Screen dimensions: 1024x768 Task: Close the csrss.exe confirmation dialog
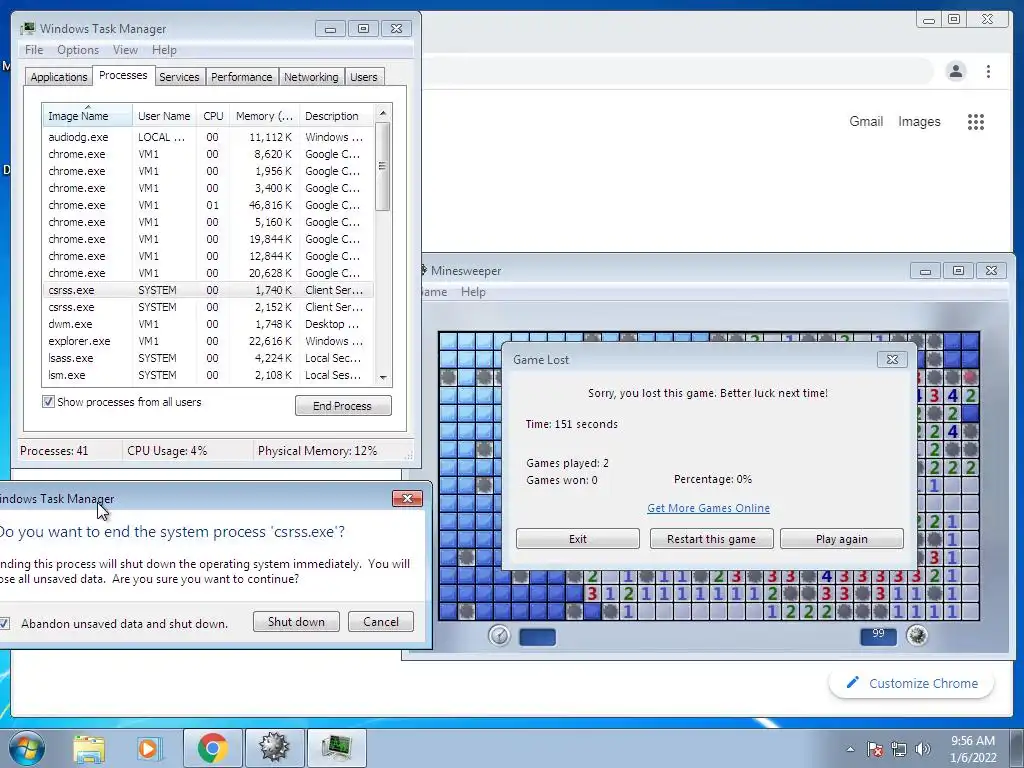(407, 498)
